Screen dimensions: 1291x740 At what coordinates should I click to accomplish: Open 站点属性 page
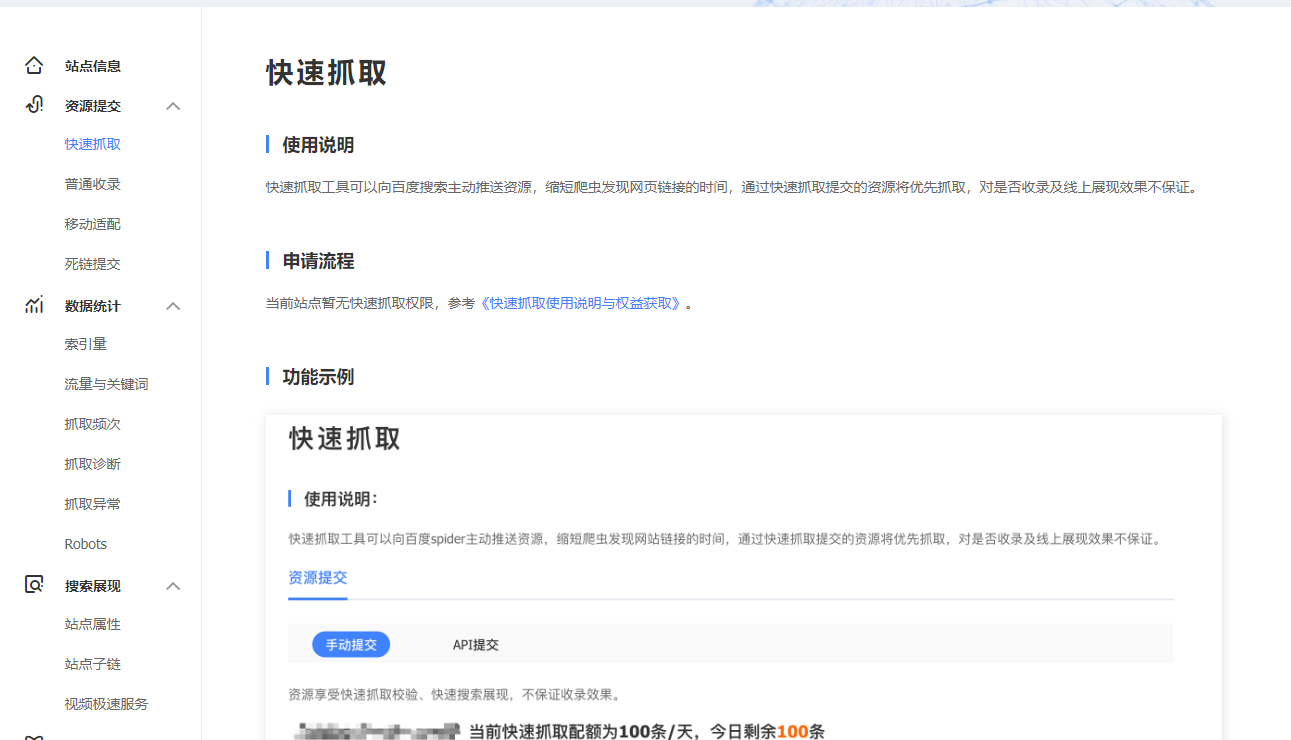tap(93, 624)
